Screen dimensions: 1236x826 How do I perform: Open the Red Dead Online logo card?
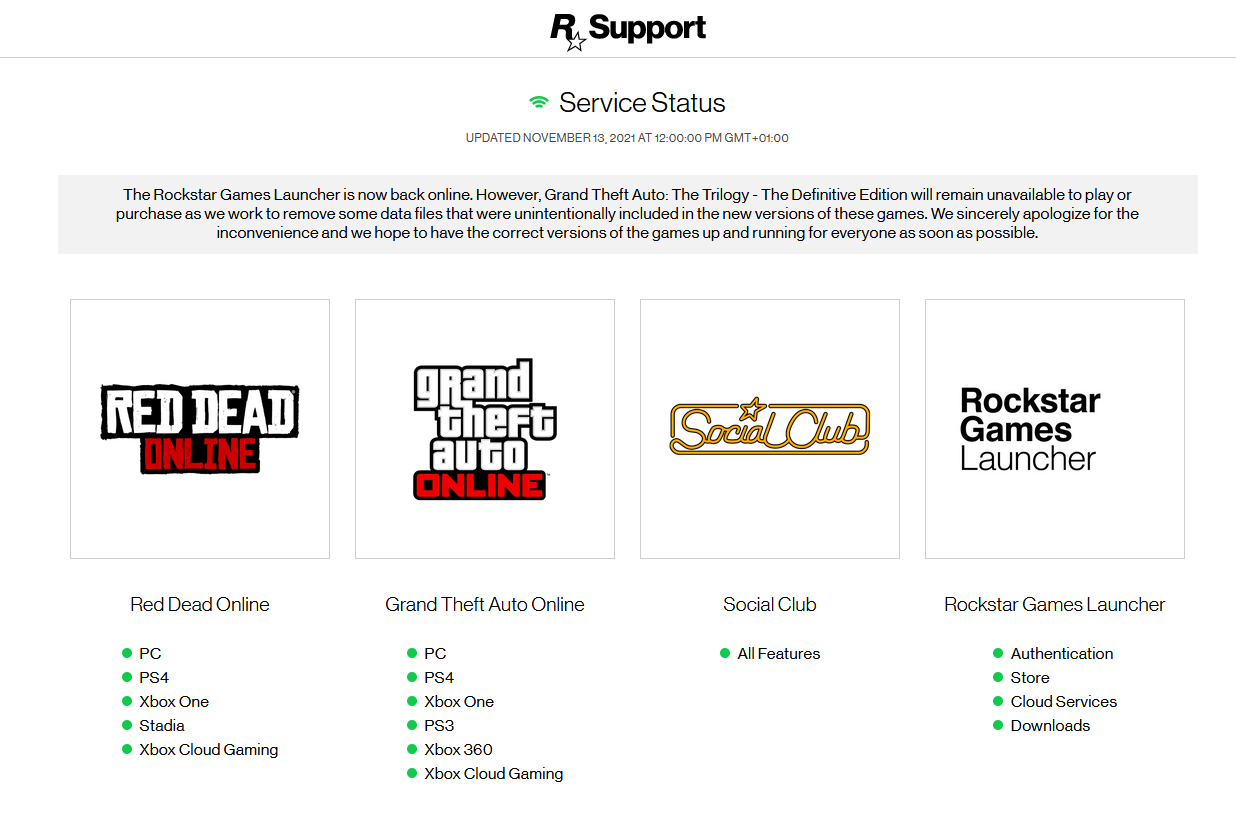(x=200, y=429)
